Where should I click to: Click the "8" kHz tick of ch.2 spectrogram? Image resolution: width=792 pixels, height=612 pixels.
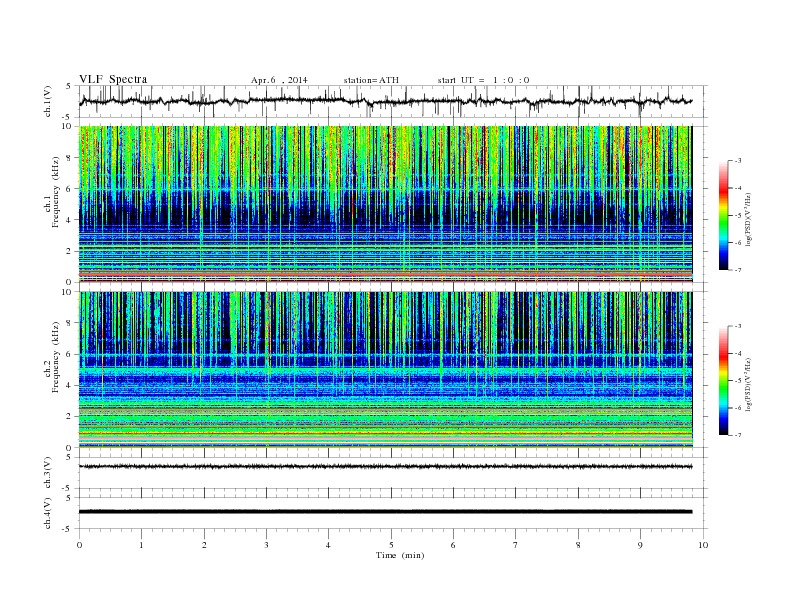pyautogui.click(x=69, y=323)
